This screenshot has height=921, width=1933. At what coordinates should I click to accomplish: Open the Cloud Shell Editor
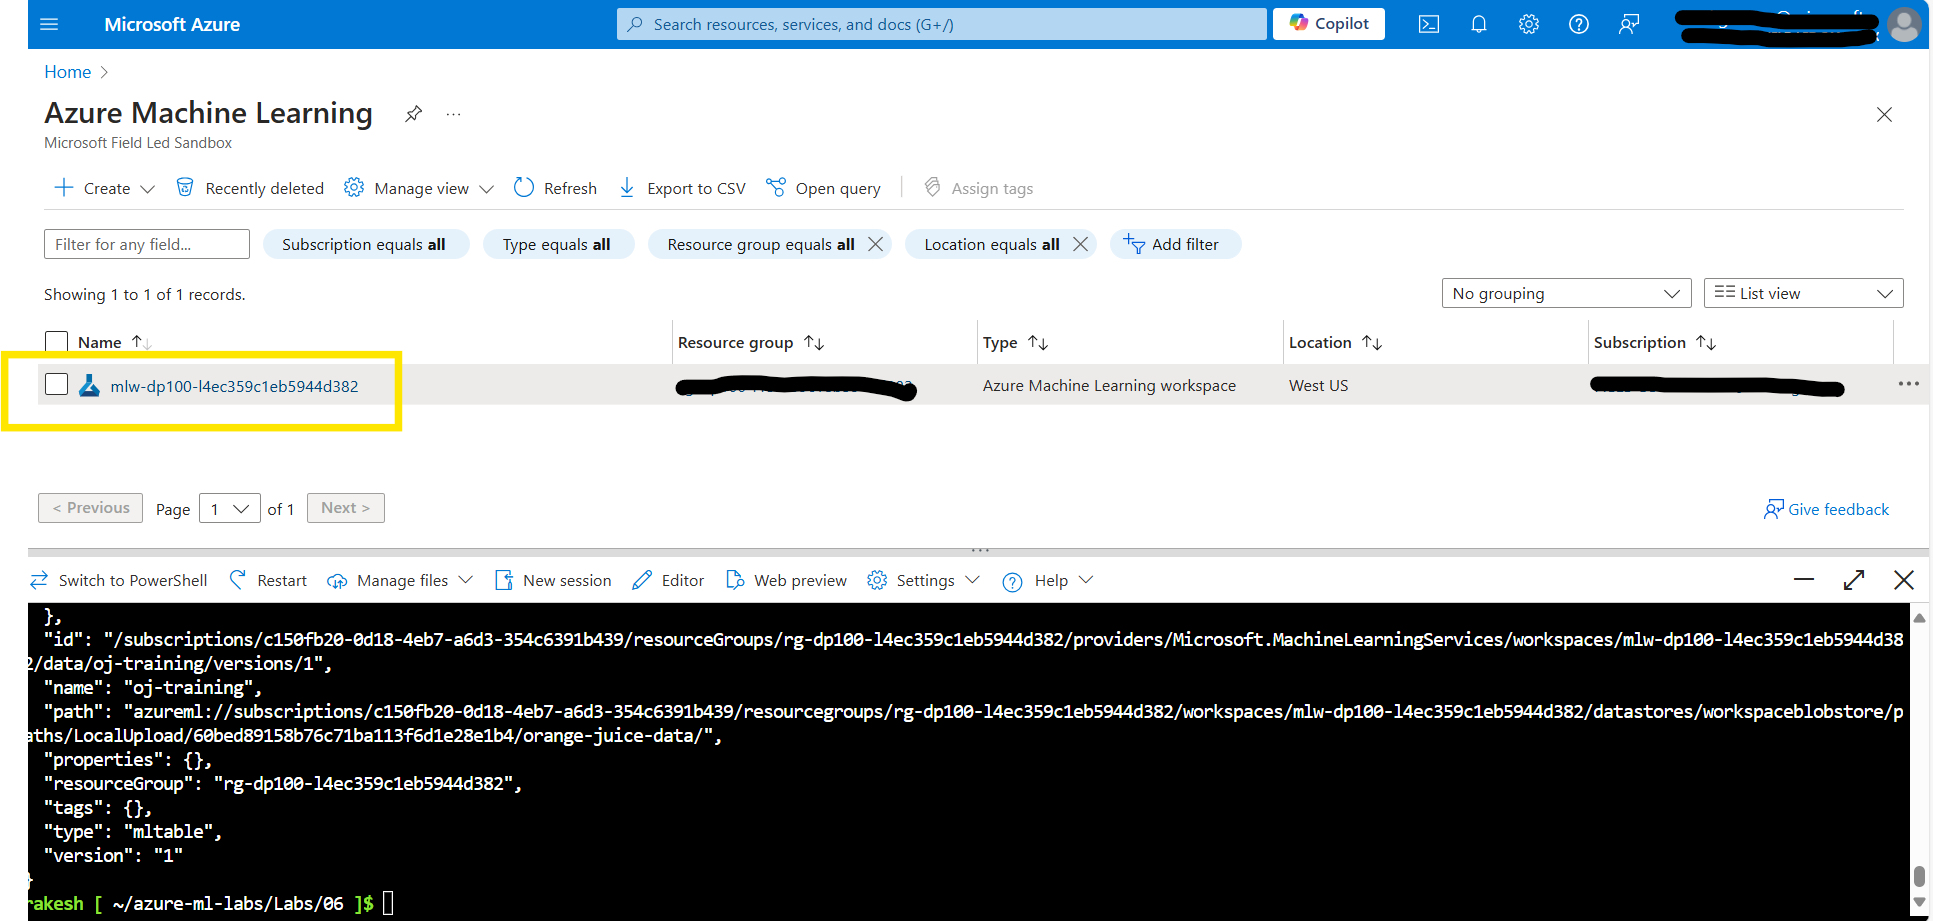[668, 580]
